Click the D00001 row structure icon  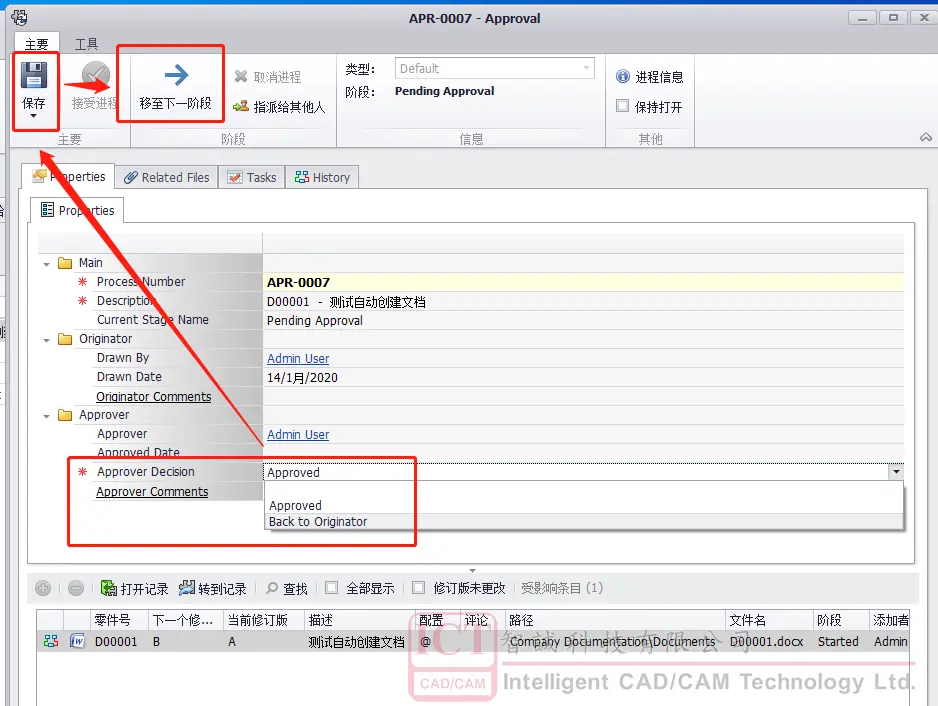tap(51, 641)
